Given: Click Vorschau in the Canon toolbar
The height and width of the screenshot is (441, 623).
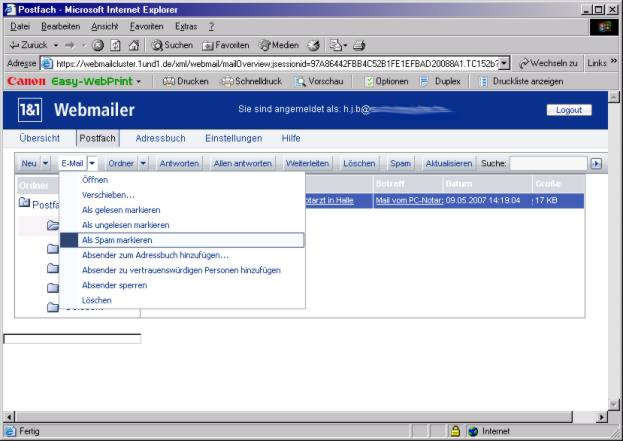Looking at the screenshot, I should [320, 81].
